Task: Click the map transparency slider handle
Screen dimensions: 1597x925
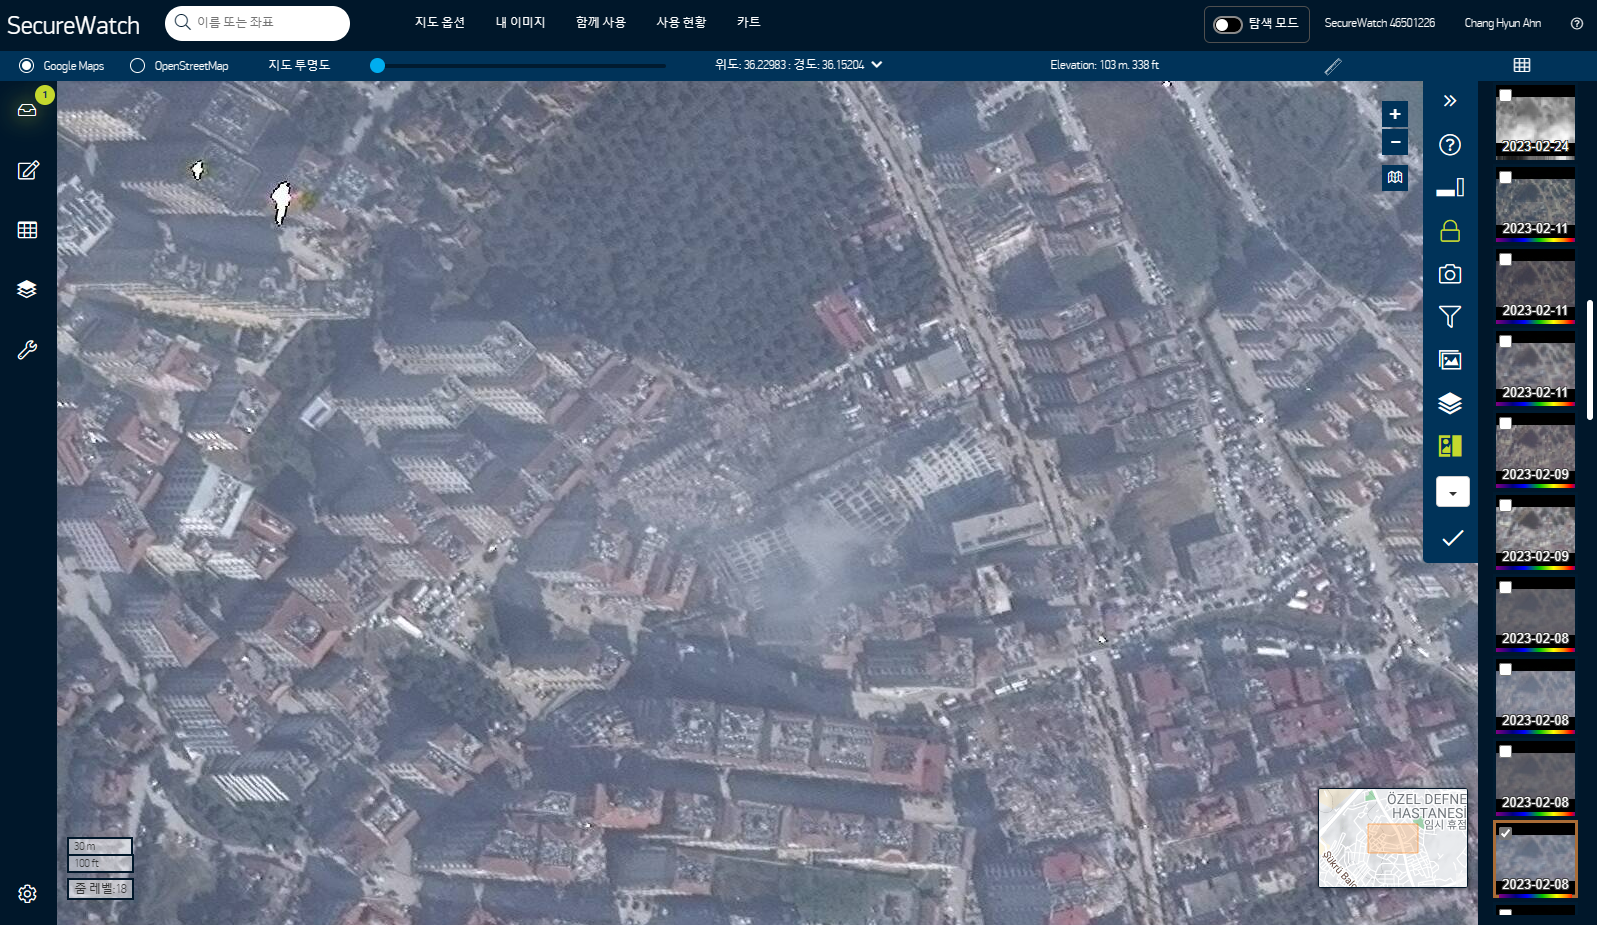Action: tap(377, 65)
